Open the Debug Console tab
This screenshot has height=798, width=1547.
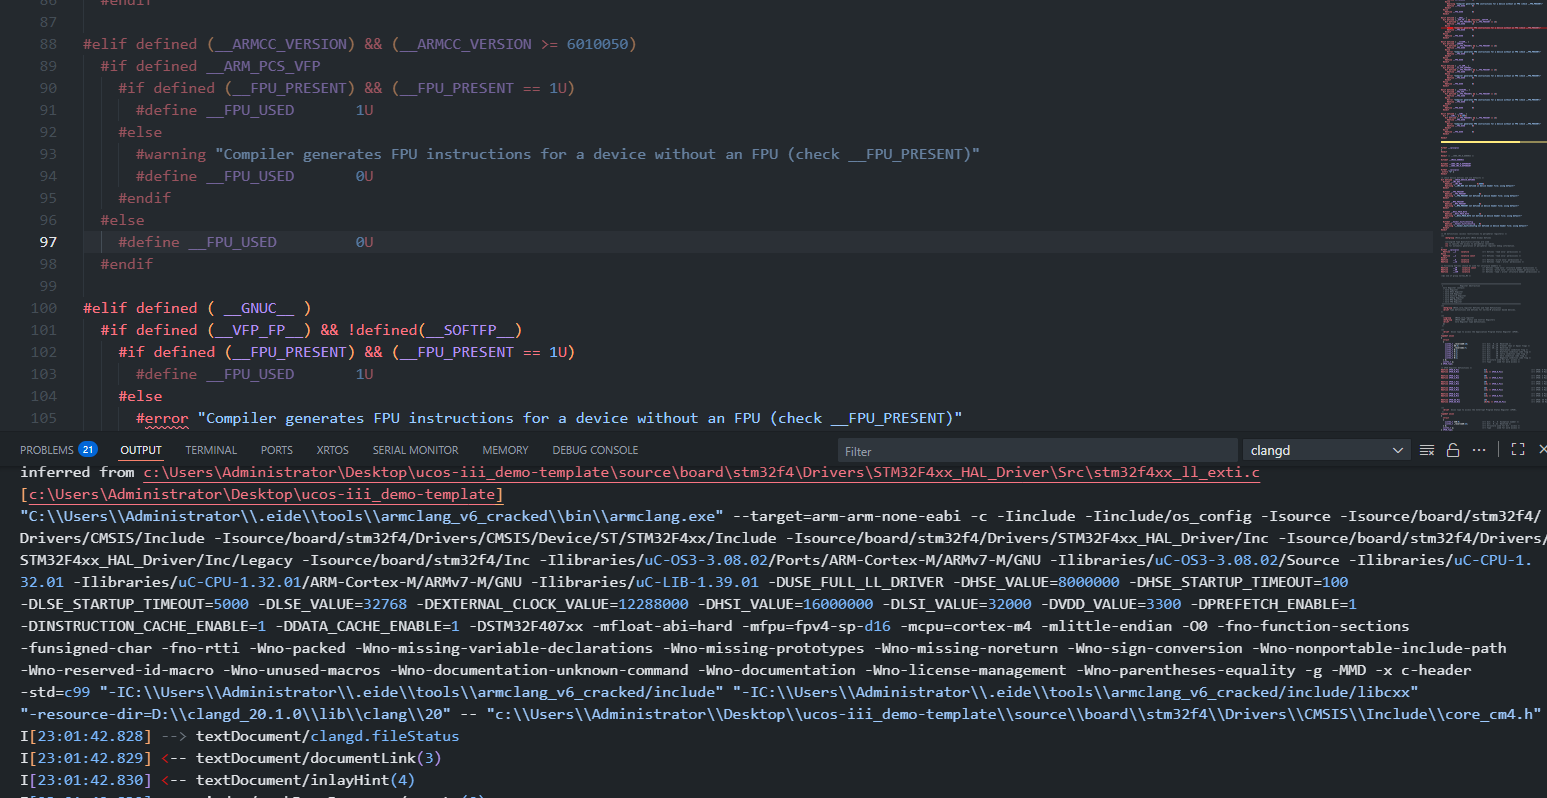click(x=595, y=450)
